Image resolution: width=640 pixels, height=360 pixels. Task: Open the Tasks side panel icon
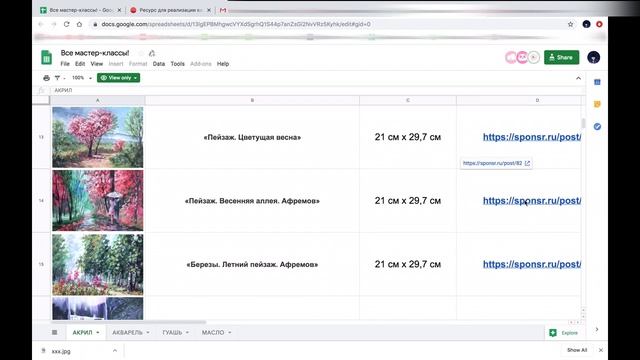coord(597,127)
